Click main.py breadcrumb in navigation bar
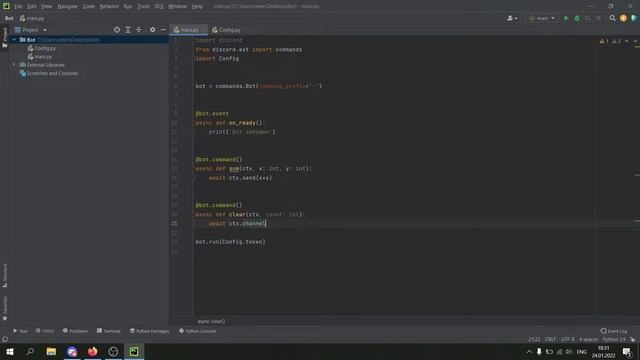 tap(32, 18)
